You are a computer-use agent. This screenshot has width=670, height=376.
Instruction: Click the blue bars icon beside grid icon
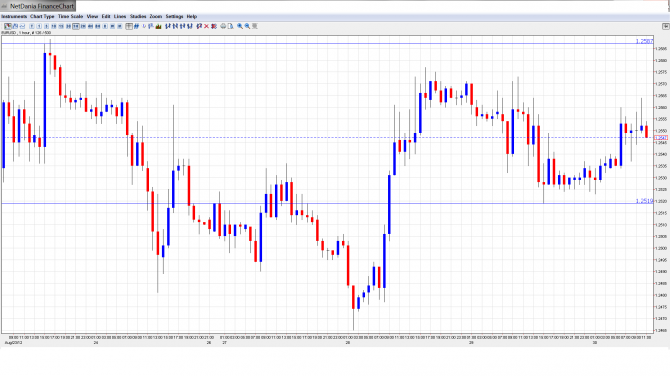point(136,26)
